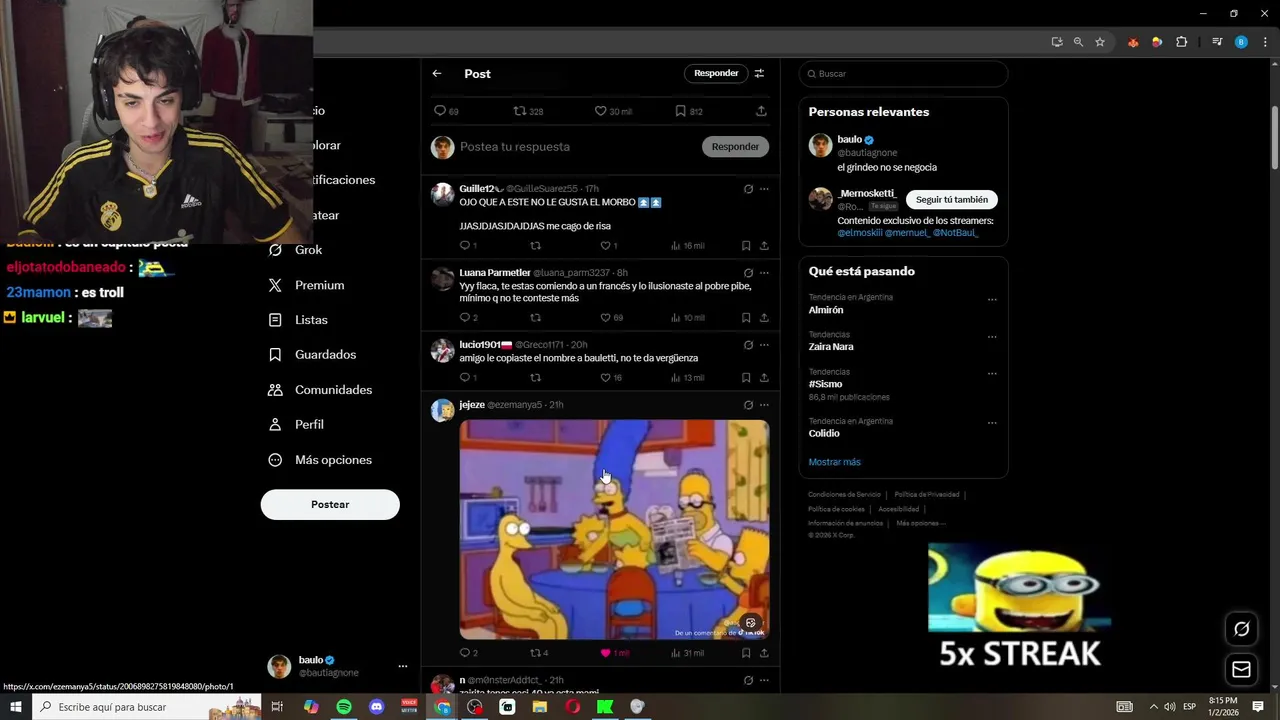Follow _Mernosketti_ with Seguir tú también

pyautogui.click(x=951, y=200)
